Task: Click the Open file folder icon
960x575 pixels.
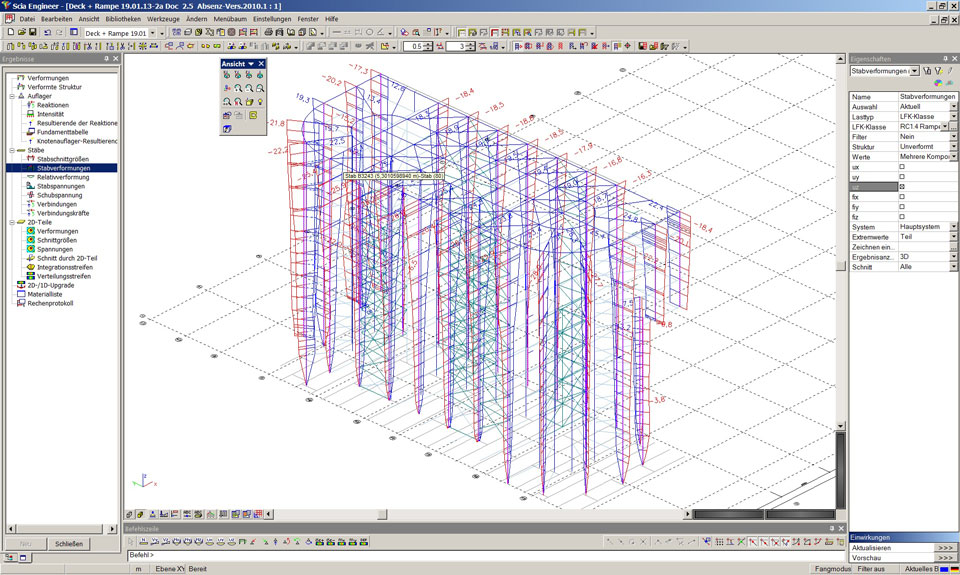Action: (21, 32)
